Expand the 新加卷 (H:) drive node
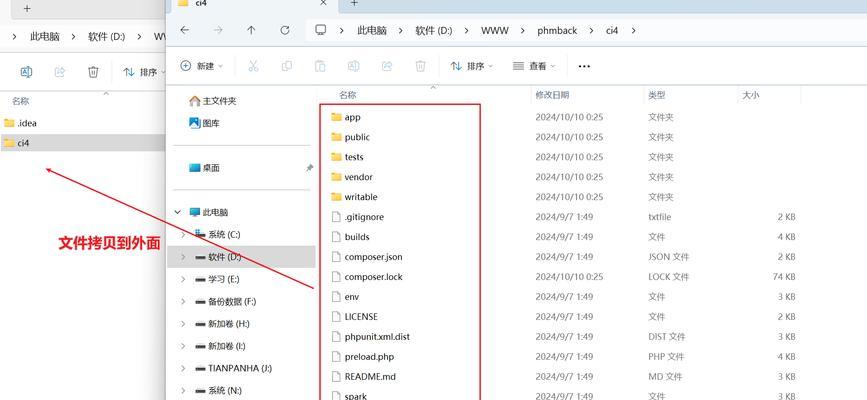This screenshot has height=400, width=867. tap(183, 324)
